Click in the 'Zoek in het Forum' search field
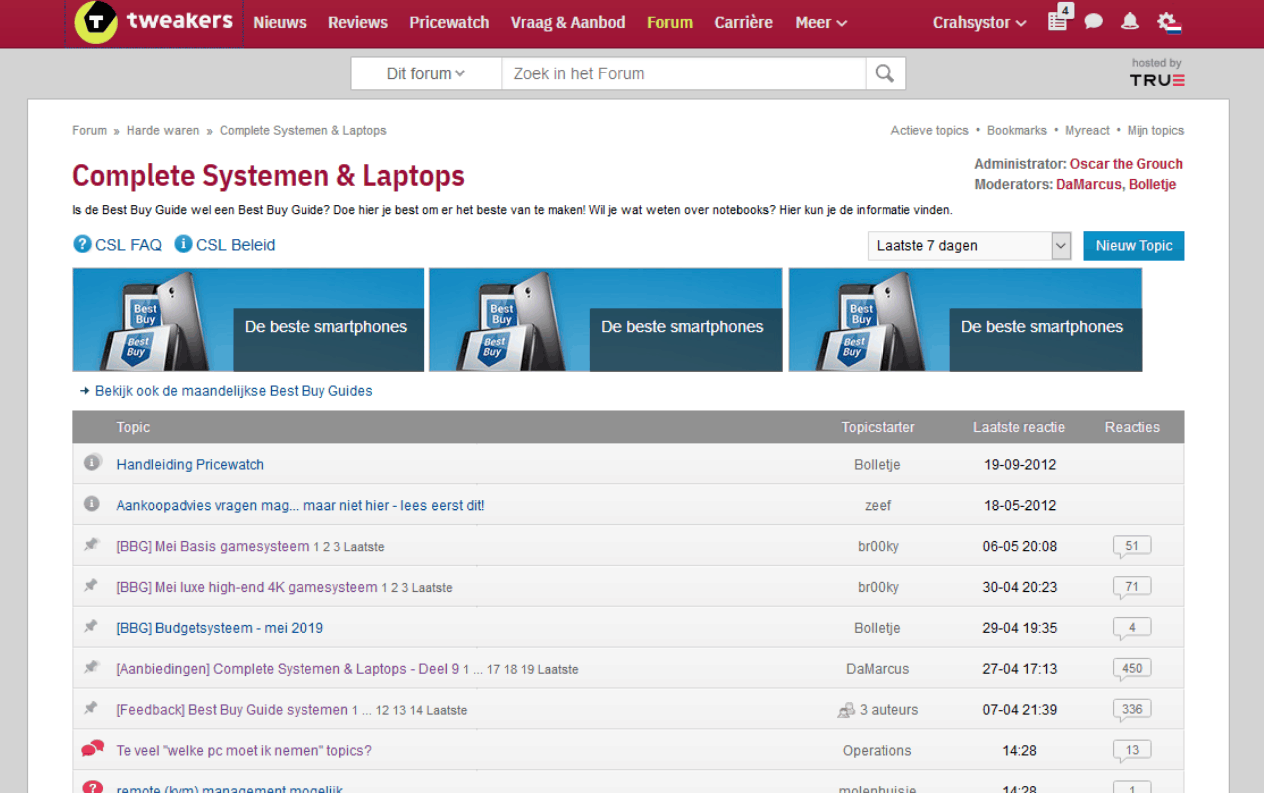Viewport: 1264px width, 793px height. (x=684, y=73)
